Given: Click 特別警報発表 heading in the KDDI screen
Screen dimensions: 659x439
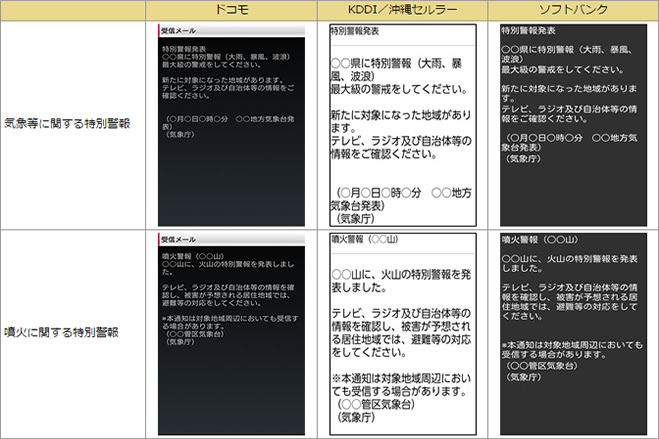Looking at the screenshot, I should [355, 31].
